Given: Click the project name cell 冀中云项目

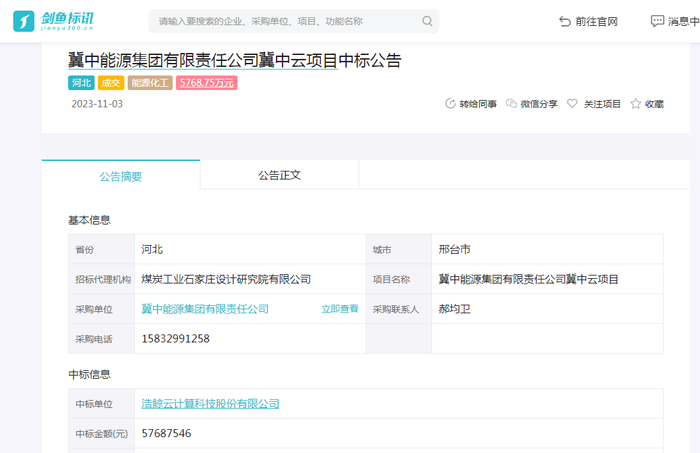Looking at the screenshot, I should click(529, 279).
